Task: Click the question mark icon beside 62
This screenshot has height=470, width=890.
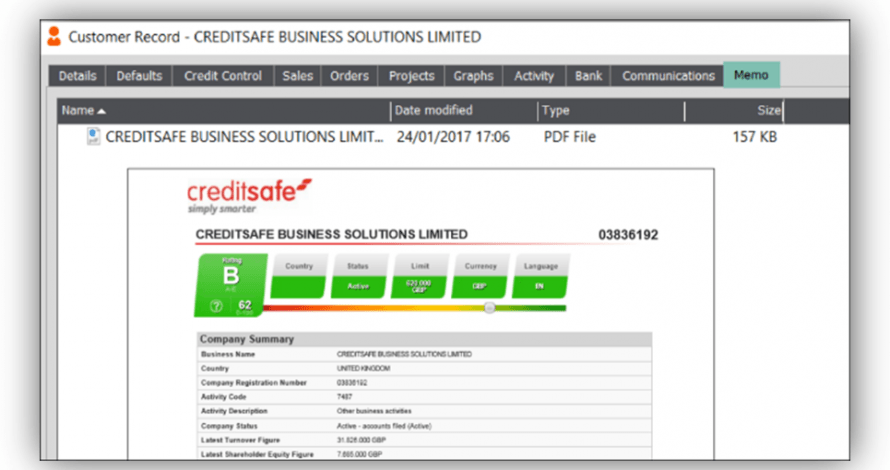Action: click(x=216, y=306)
